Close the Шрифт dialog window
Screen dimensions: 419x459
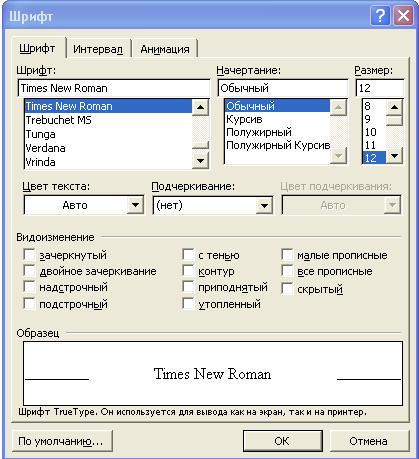(x=403, y=16)
